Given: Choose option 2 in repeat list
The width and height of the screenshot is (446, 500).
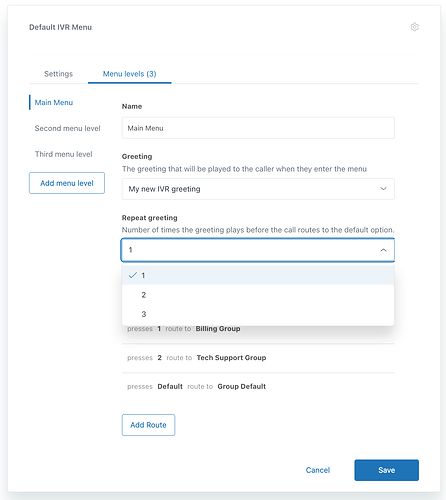Looking at the screenshot, I should tap(258, 295).
